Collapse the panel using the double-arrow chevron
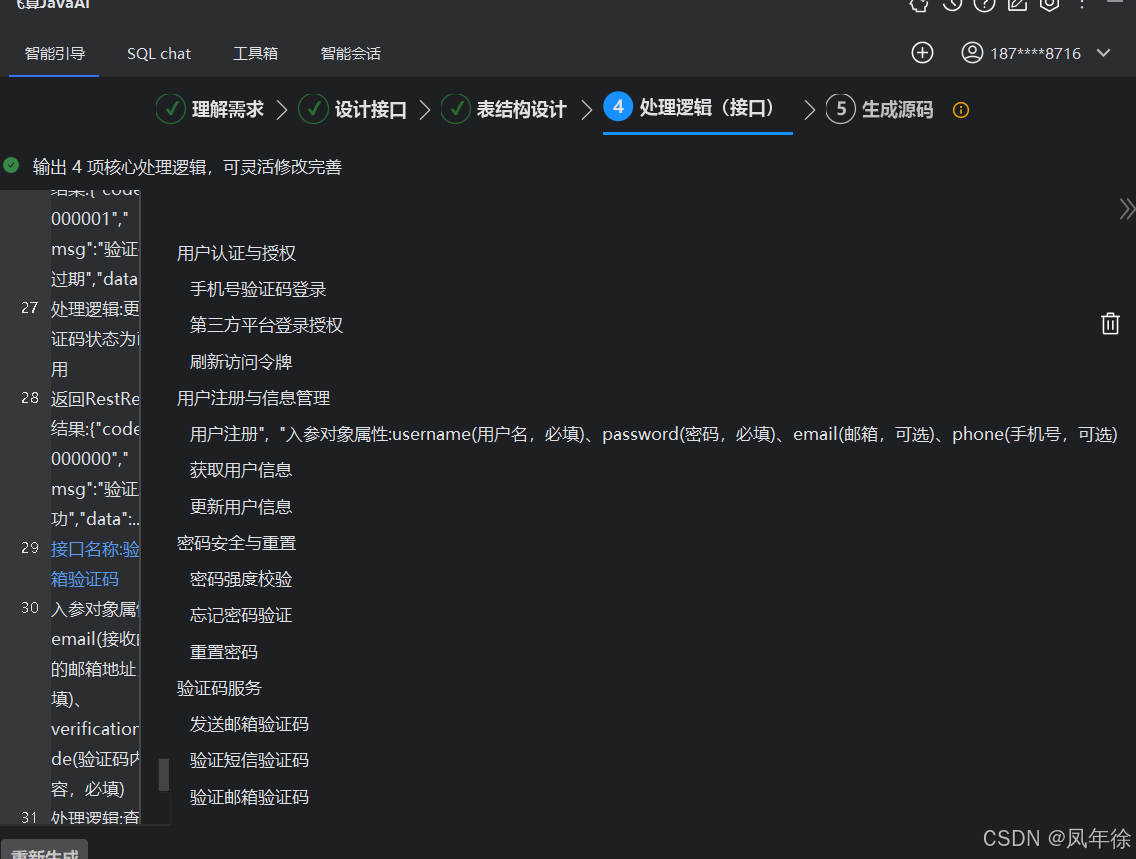 (x=1127, y=208)
